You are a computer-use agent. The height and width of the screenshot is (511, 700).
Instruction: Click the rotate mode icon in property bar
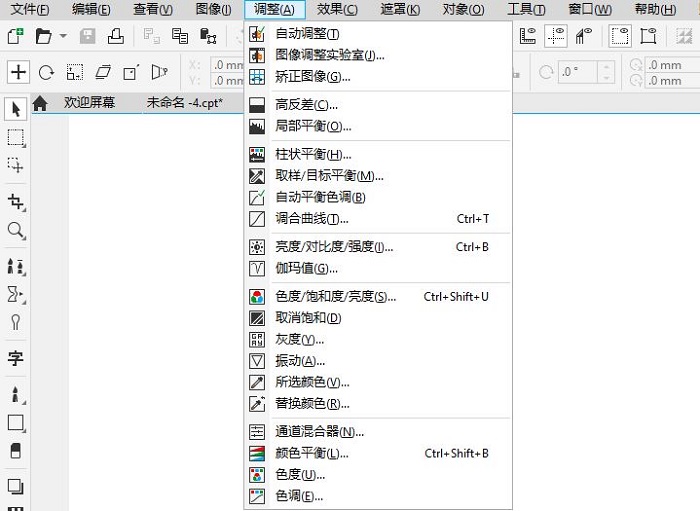(x=46, y=72)
